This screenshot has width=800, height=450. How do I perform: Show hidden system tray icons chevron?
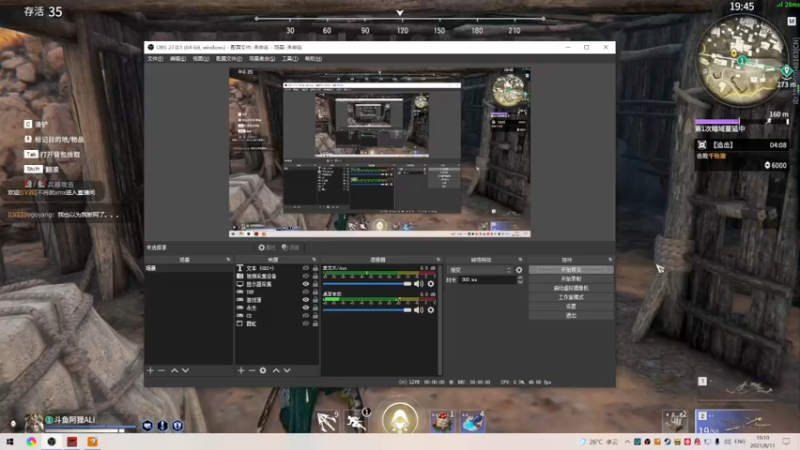coord(627,442)
